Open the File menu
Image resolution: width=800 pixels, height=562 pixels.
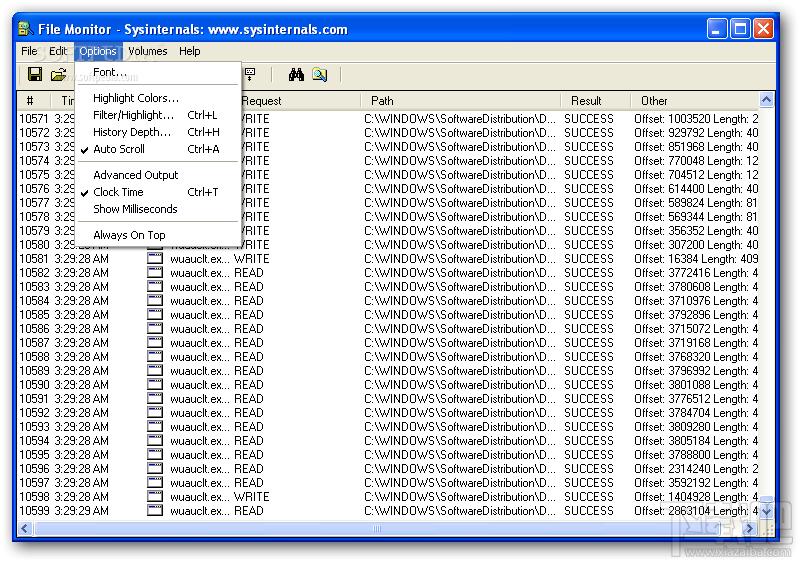click(x=29, y=51)
